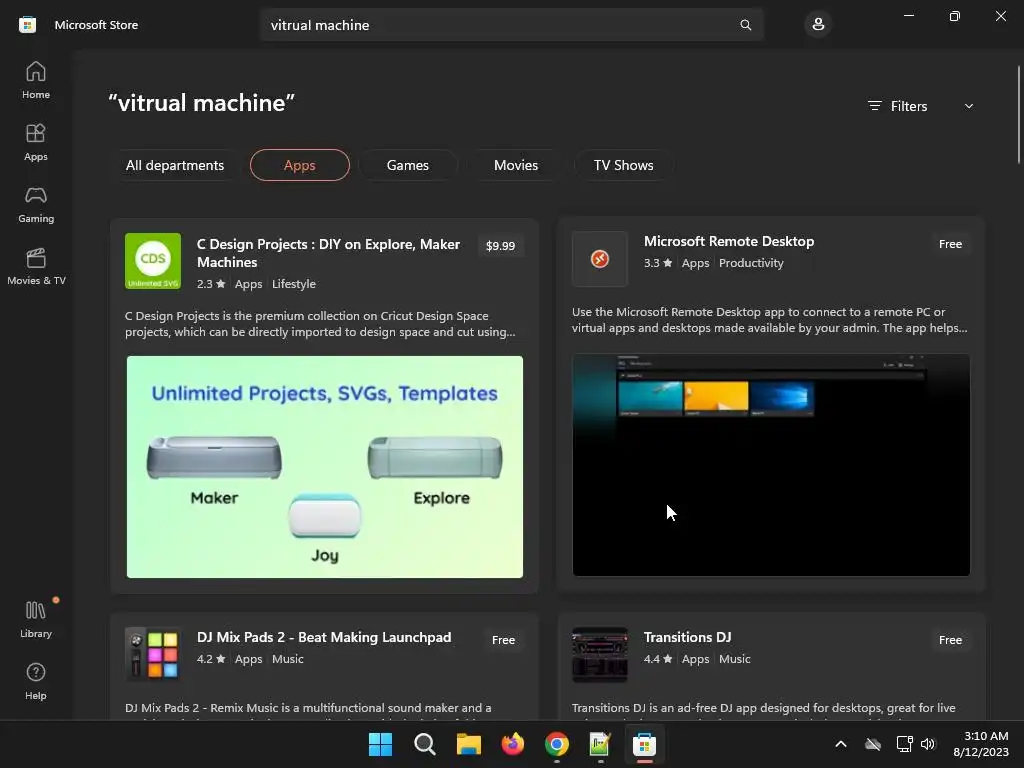Image resolution: width=1024 pixels, height=768 pixels.
Task: Click Free button for Transitions DJ
Action: pos(950,640)
